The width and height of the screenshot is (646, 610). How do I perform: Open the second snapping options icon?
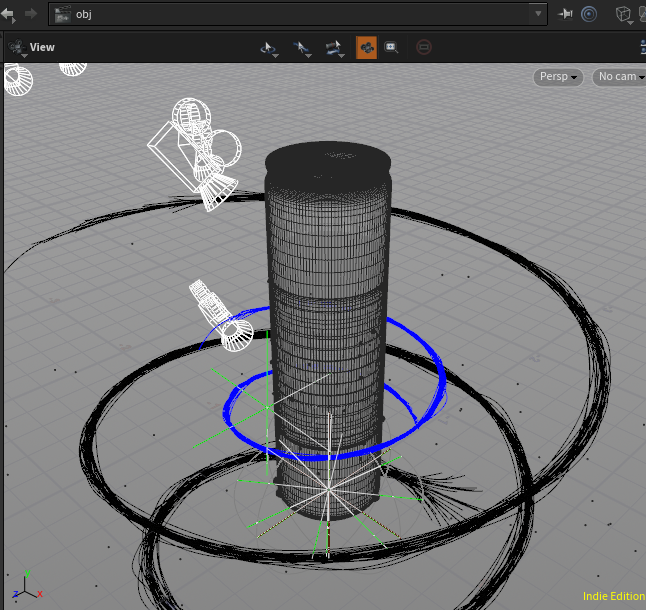pyautogui.click(x=301, y=47)
